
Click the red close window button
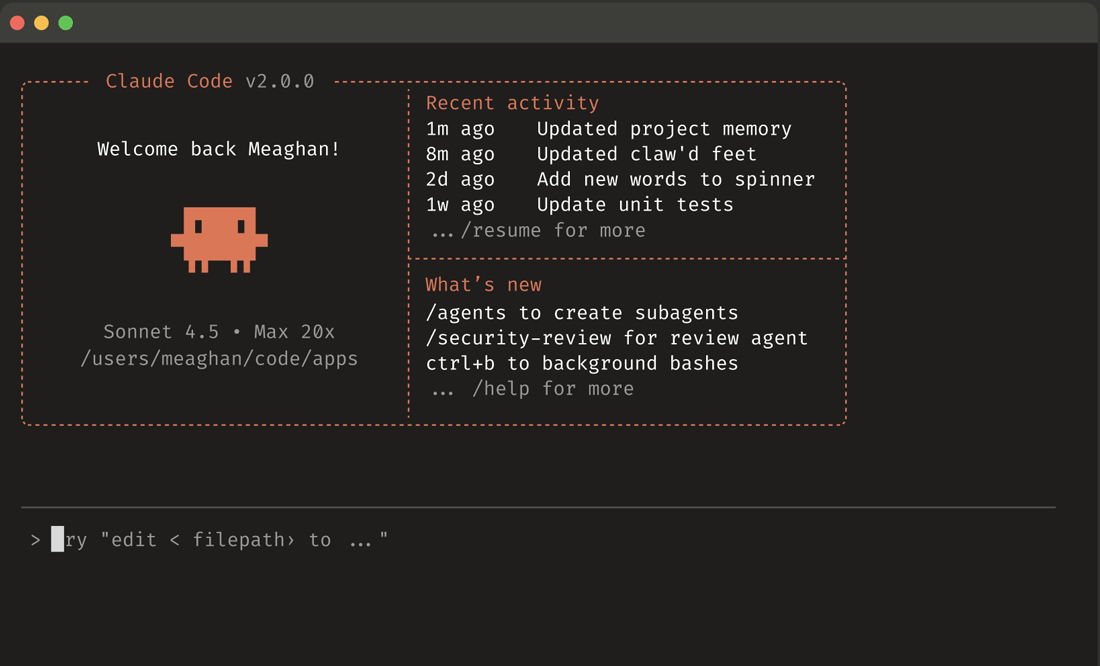(x=18, y=23)
